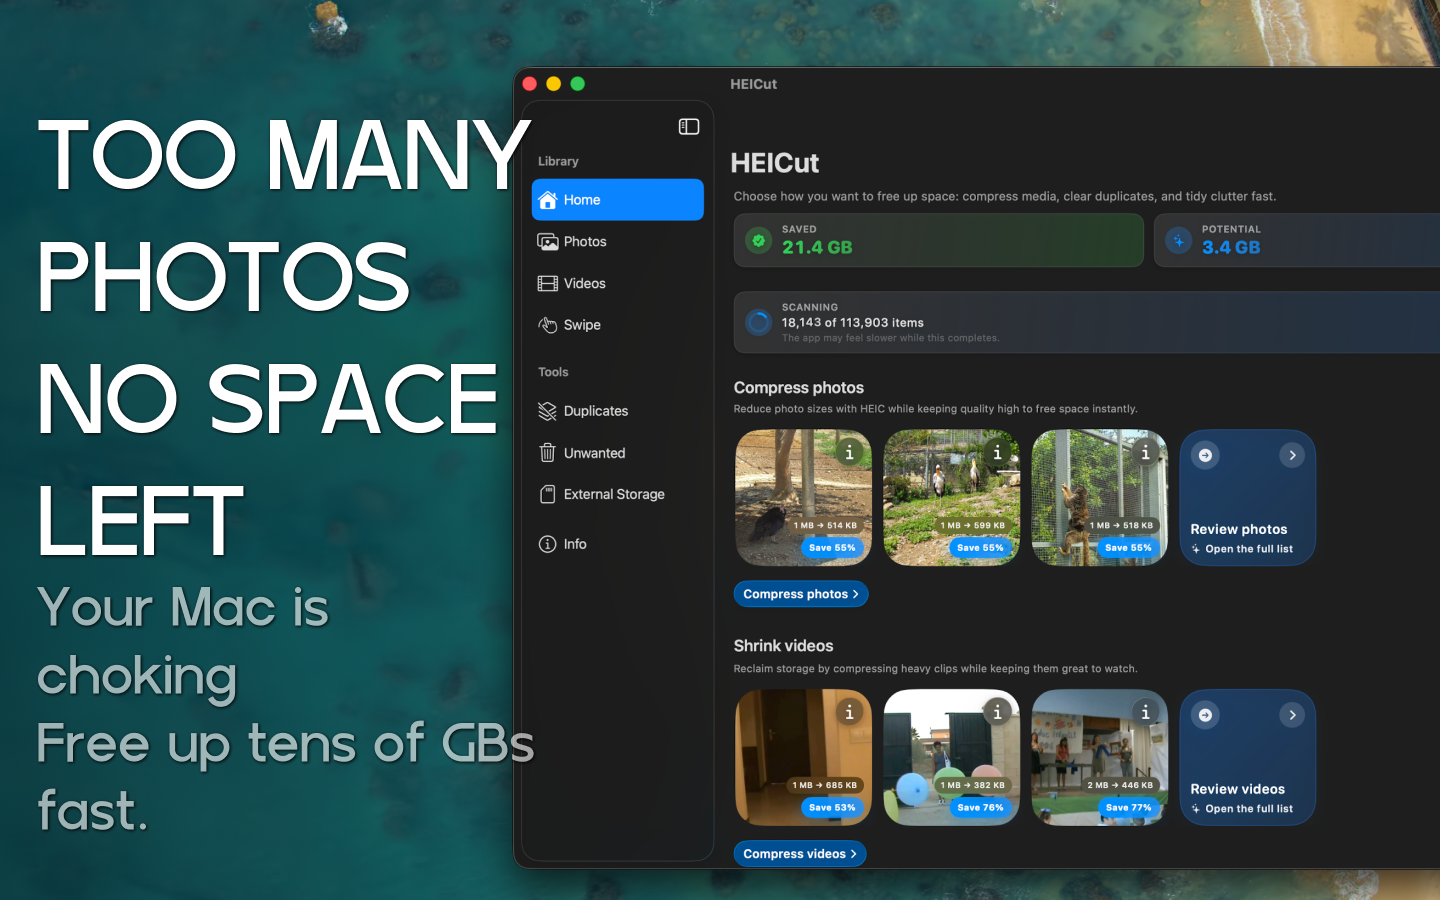Show info for the 446 KB video
Image resolution: width=1440 pixels, height=900 pixels.
[1146, 712]
